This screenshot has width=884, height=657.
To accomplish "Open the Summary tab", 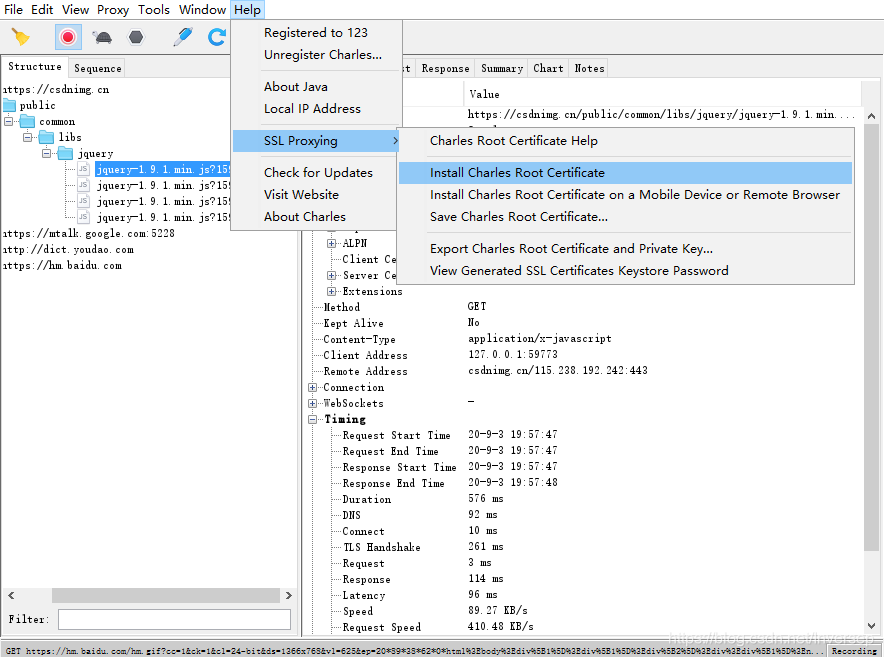I will coord(502,68).
